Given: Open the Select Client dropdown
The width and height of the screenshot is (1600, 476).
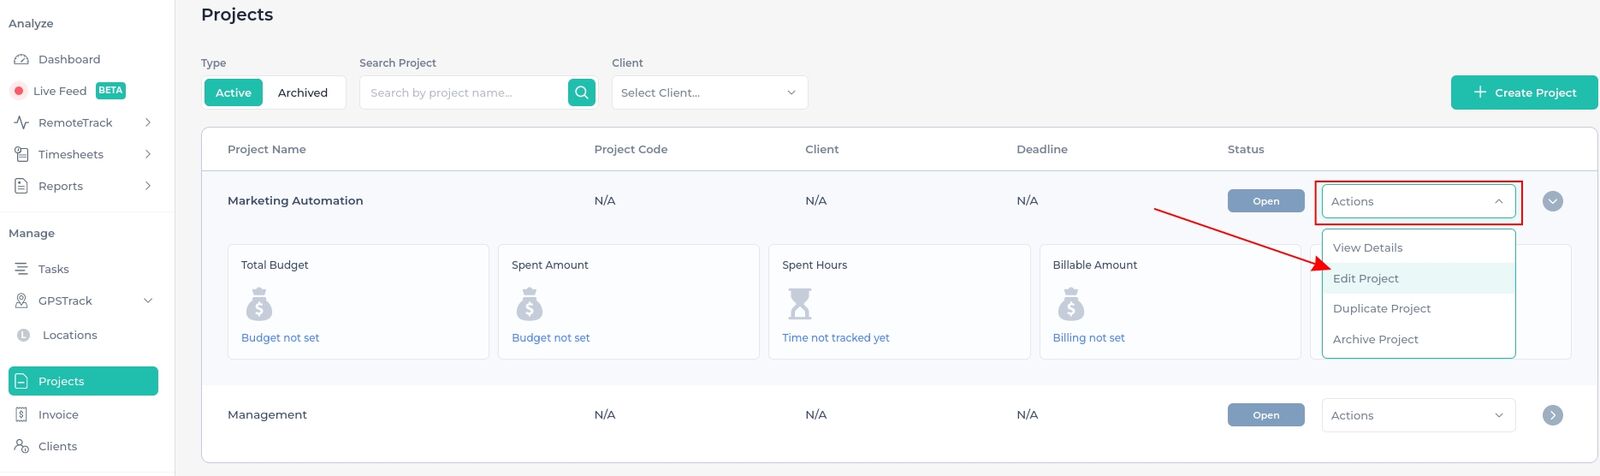Looking at the screenshot, I should 709,92.
